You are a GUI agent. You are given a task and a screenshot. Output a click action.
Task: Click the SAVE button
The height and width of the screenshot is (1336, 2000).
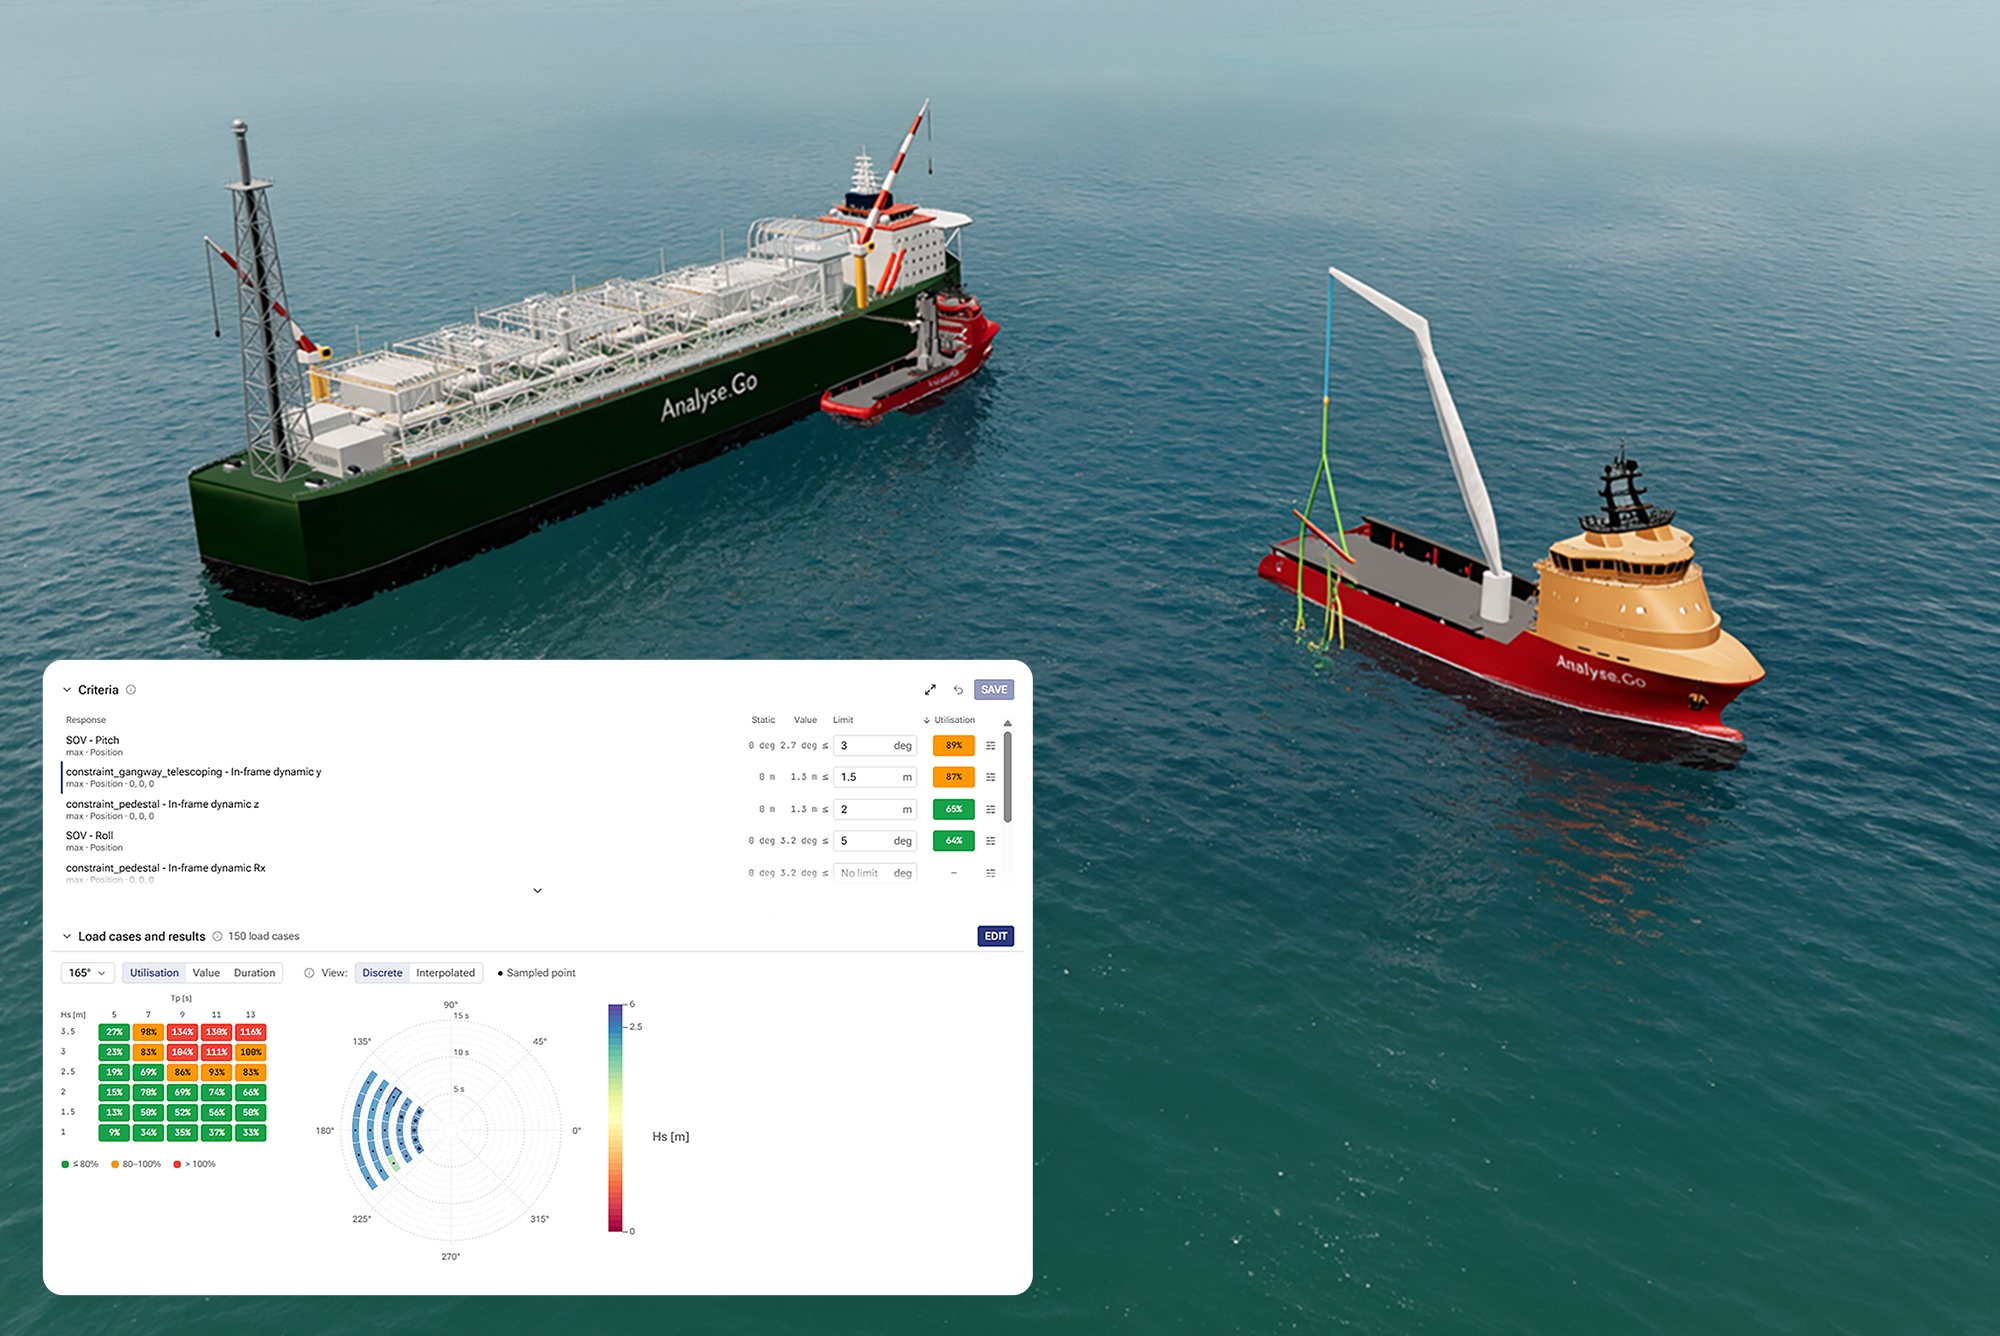pyautogui.click(x=994, y=690)
